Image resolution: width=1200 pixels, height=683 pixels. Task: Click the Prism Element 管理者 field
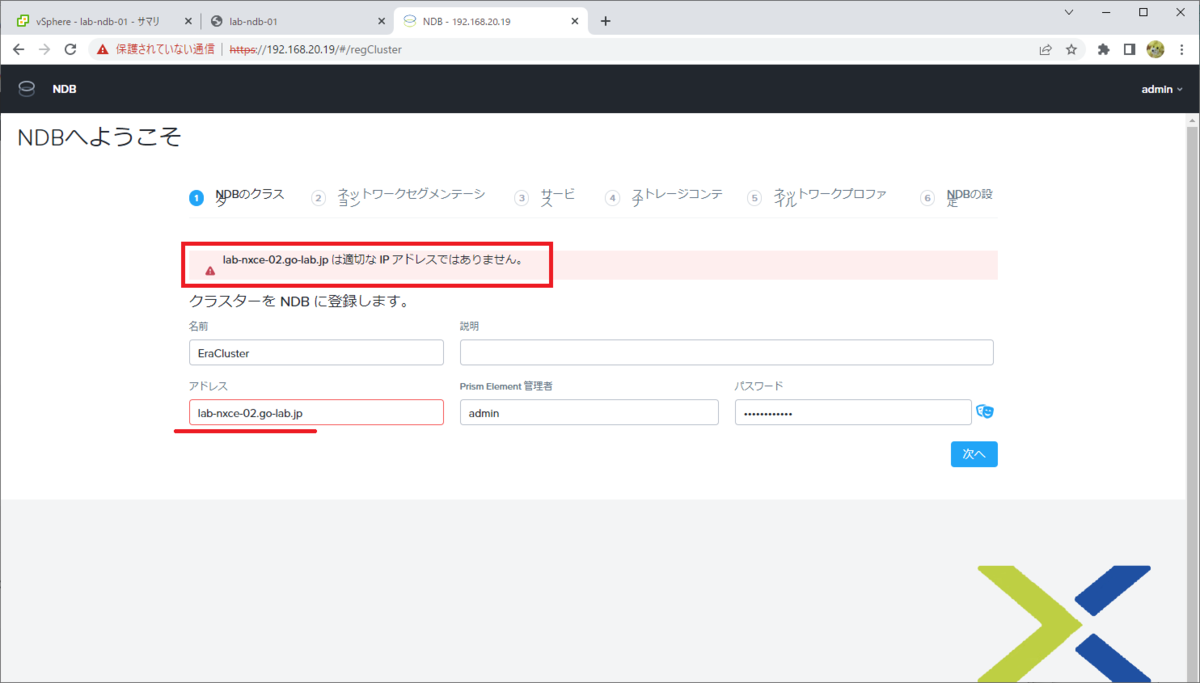(x=589, y=412)
